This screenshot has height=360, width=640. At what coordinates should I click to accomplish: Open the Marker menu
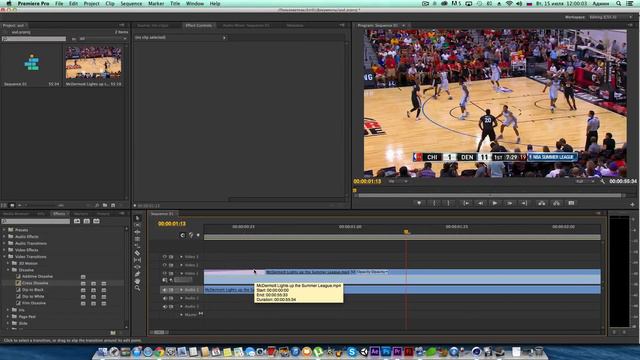point(156,3)
